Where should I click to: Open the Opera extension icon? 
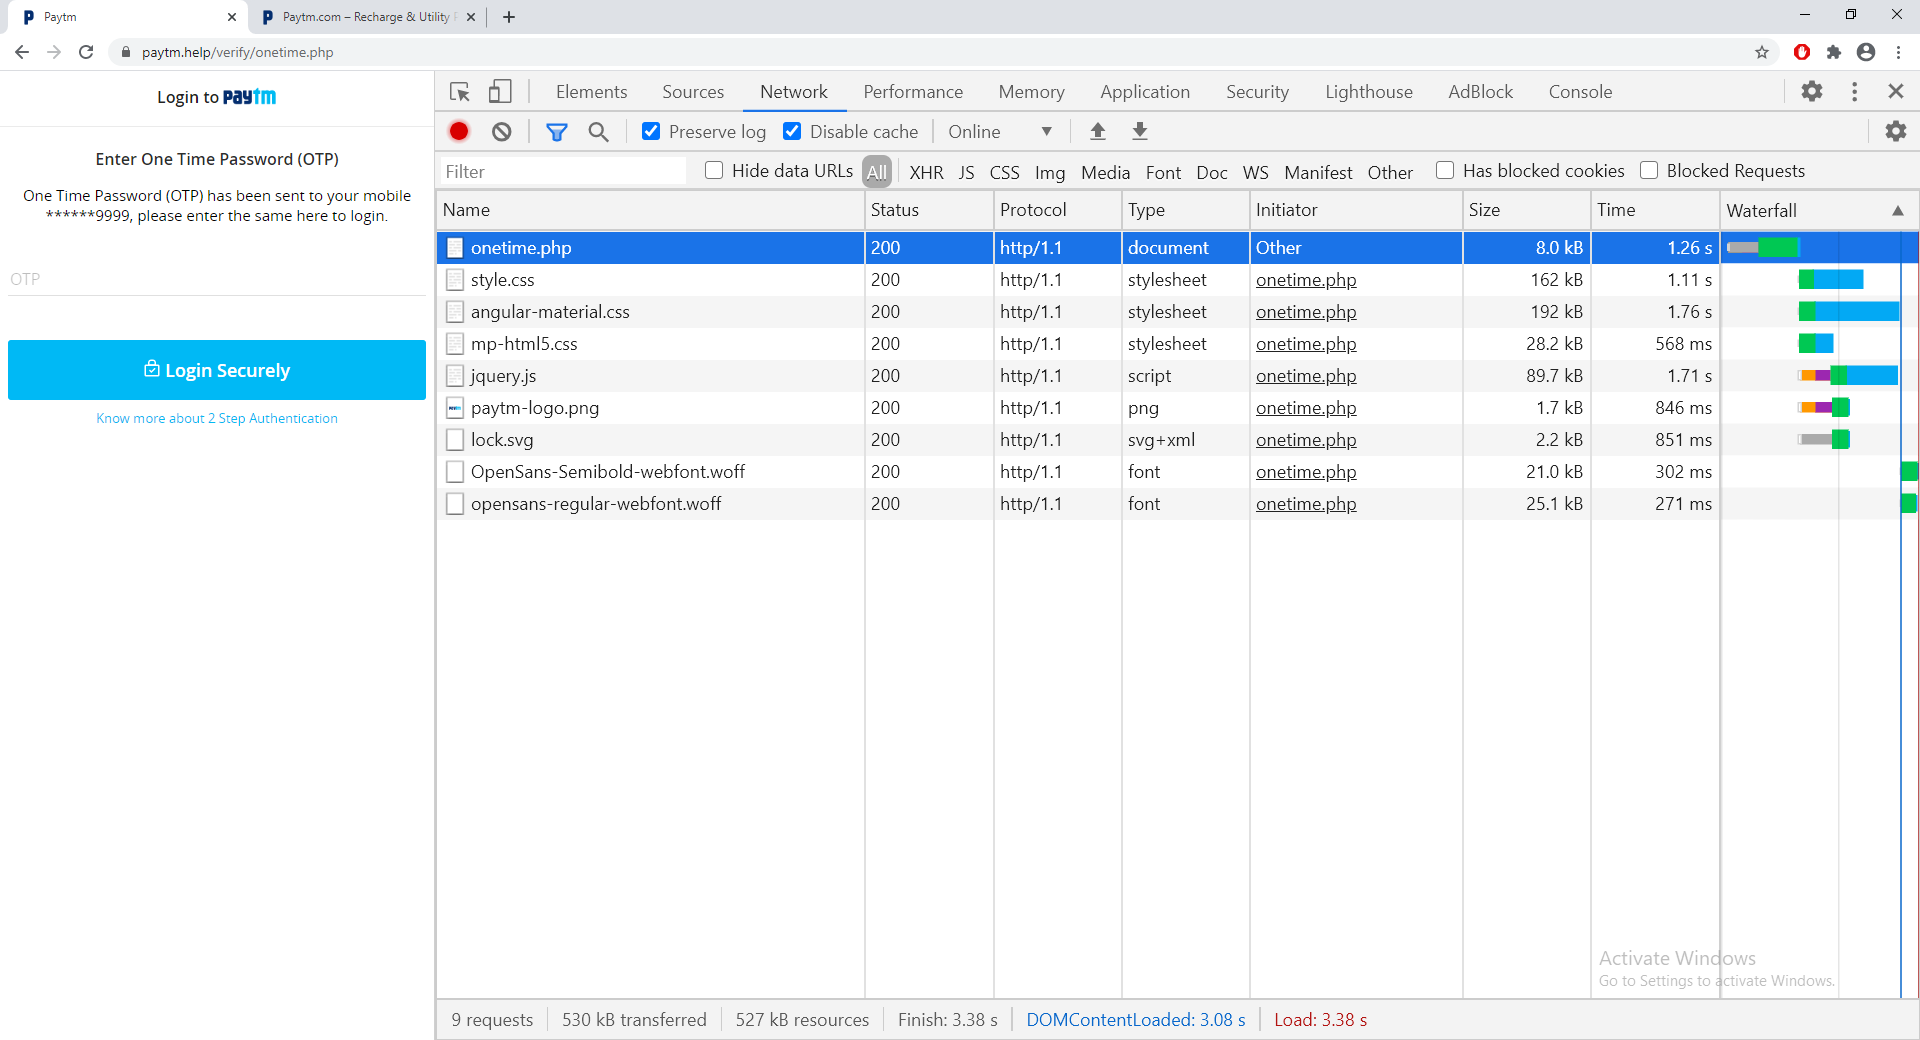point(1802,52)
